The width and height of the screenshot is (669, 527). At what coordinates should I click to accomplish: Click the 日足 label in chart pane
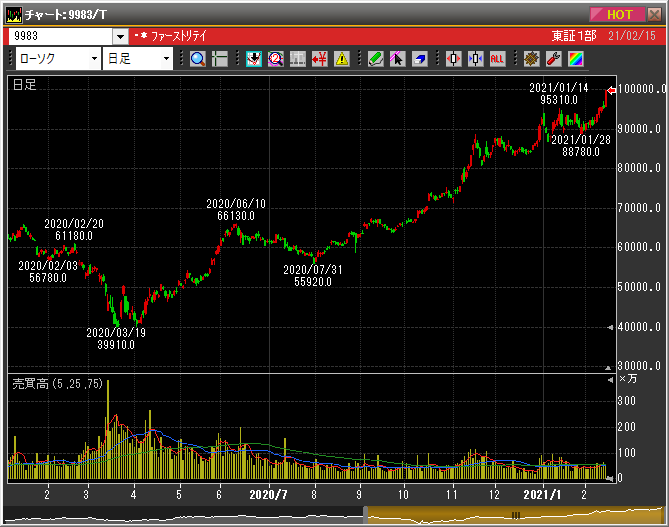[24, 86]
